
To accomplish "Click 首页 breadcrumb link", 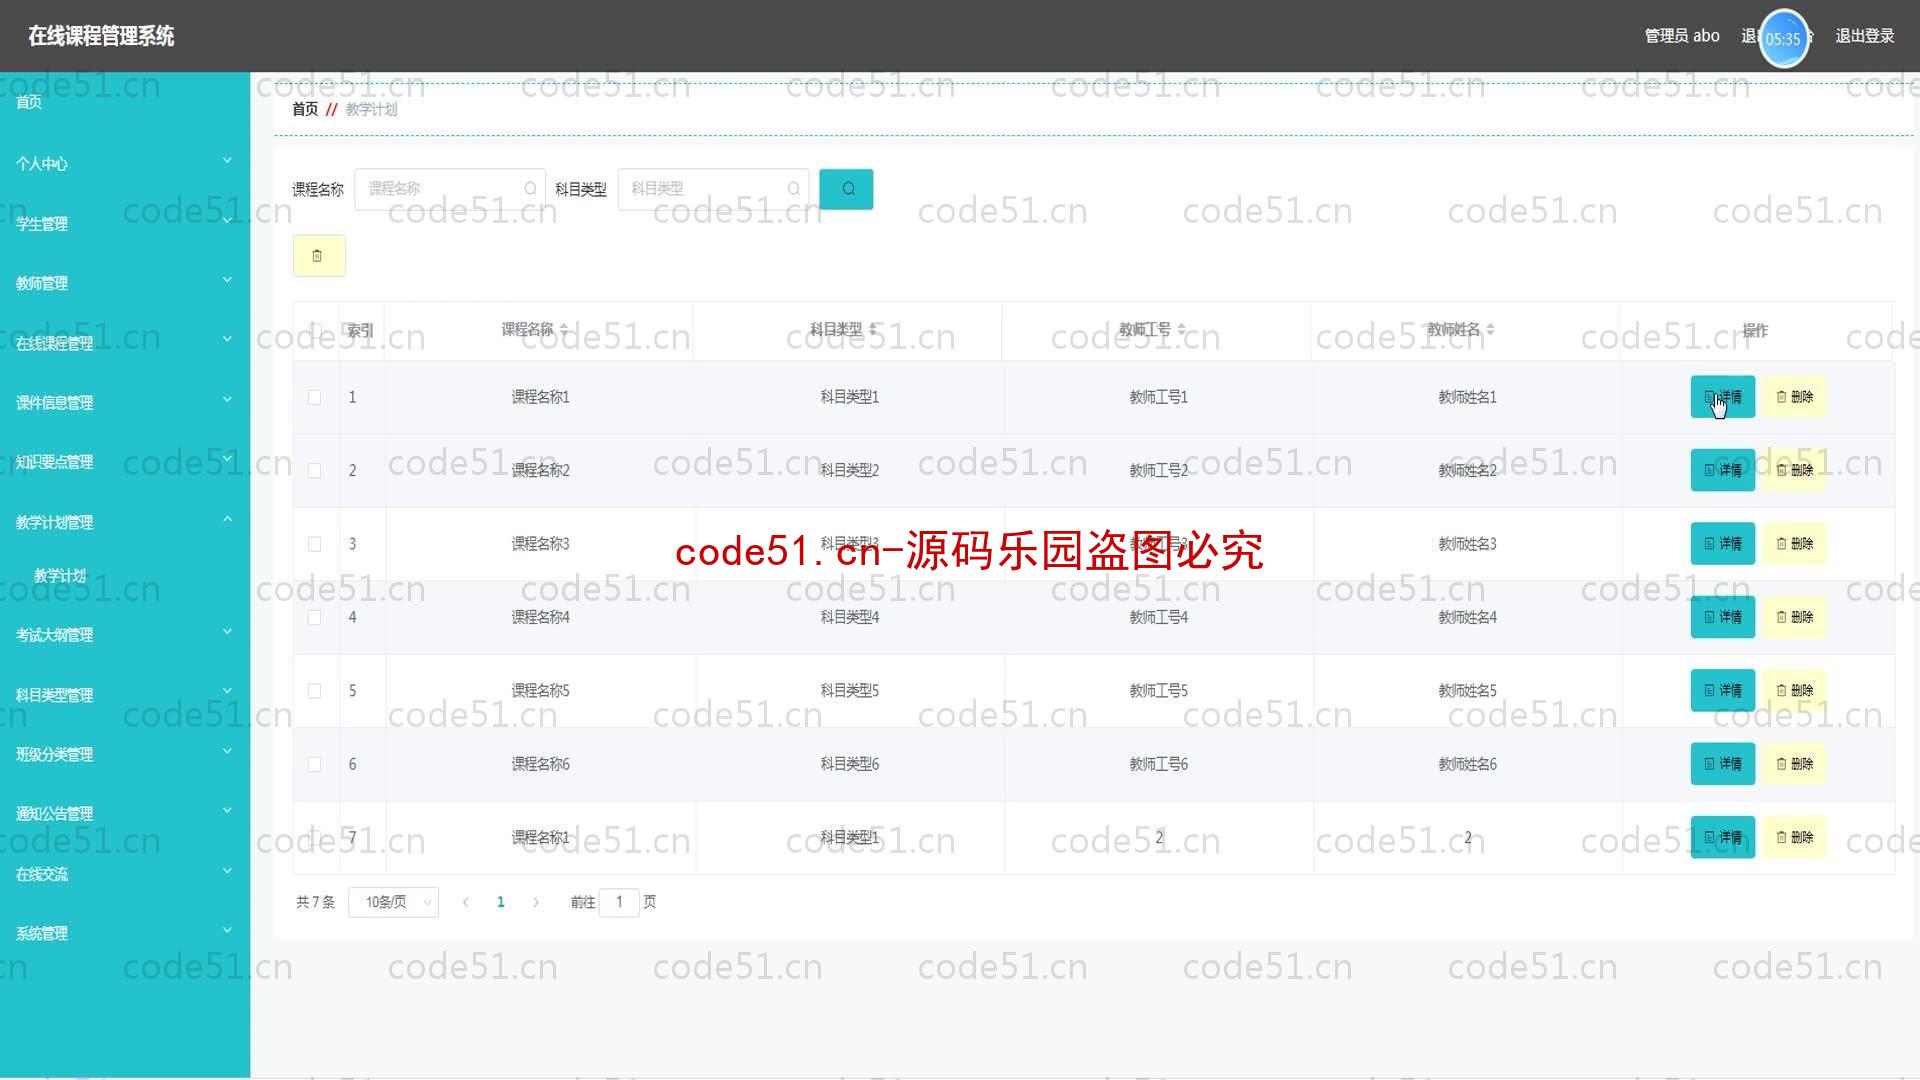I will click(x=305, y=109).
